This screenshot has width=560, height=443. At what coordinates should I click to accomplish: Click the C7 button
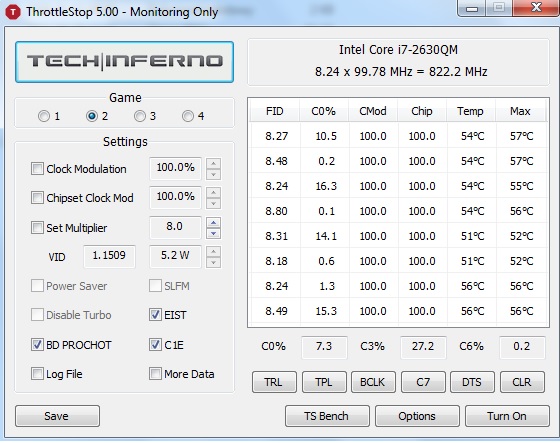point(423,382)
